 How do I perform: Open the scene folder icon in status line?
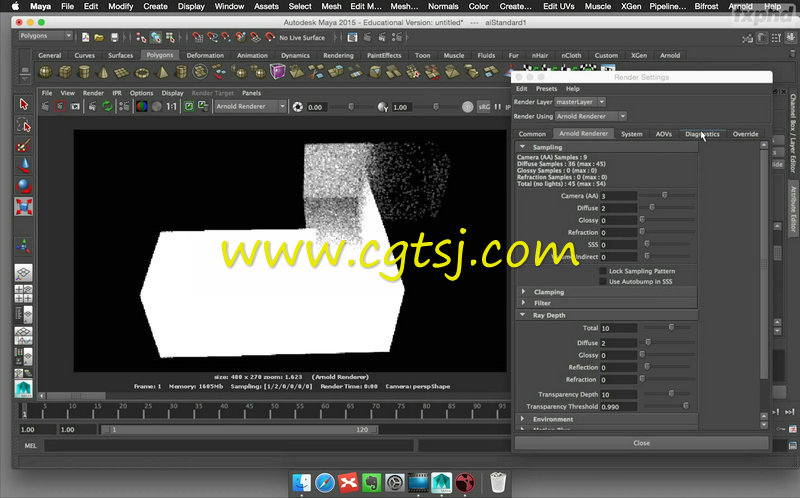pos(99,37)
